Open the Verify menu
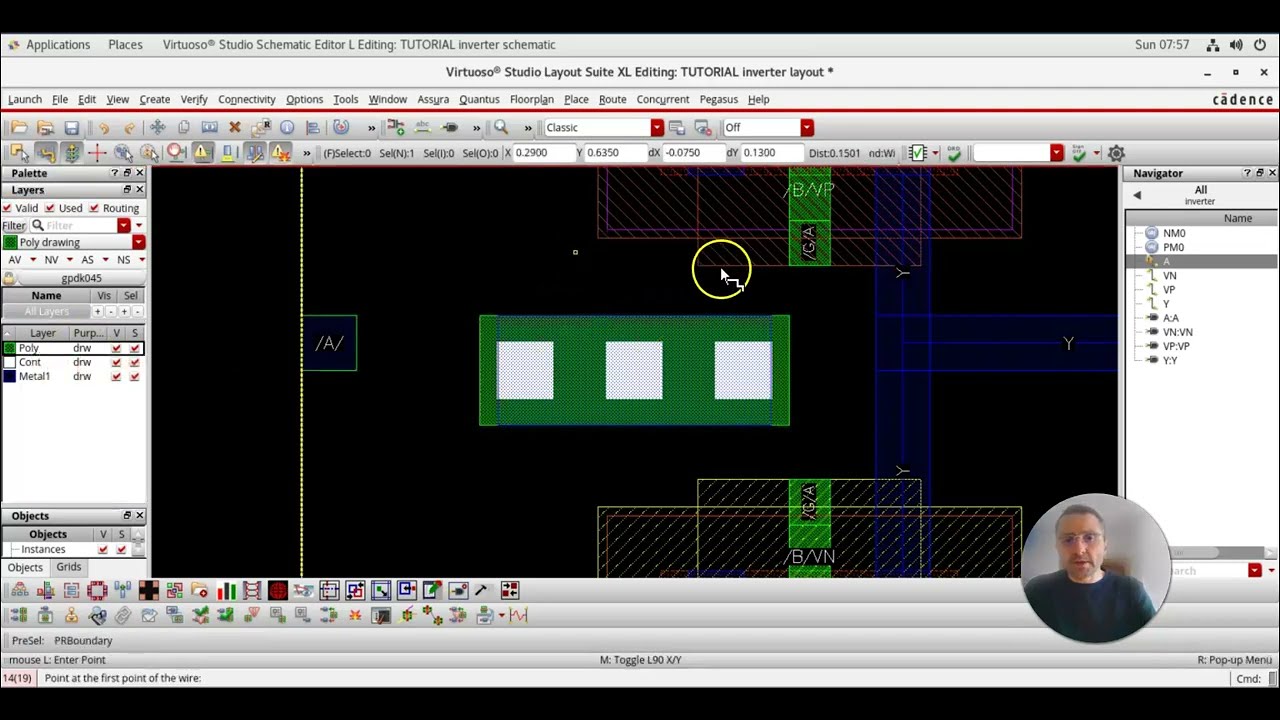The width and height of the screenshot is (1280, 720). (194, 99)
